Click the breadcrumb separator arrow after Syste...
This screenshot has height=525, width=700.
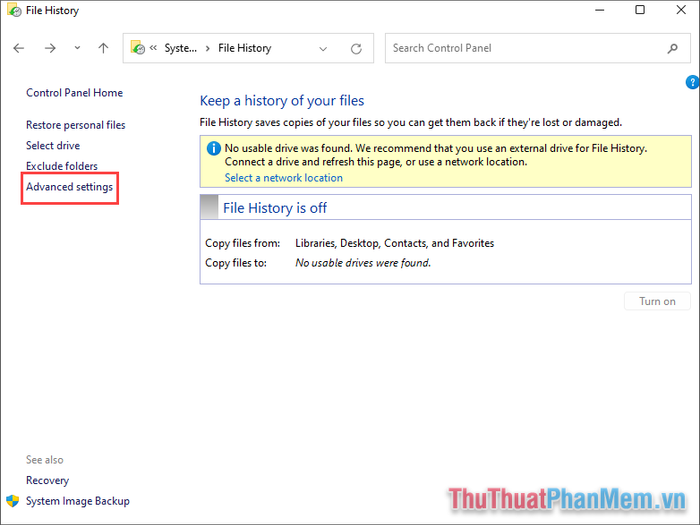208,48
